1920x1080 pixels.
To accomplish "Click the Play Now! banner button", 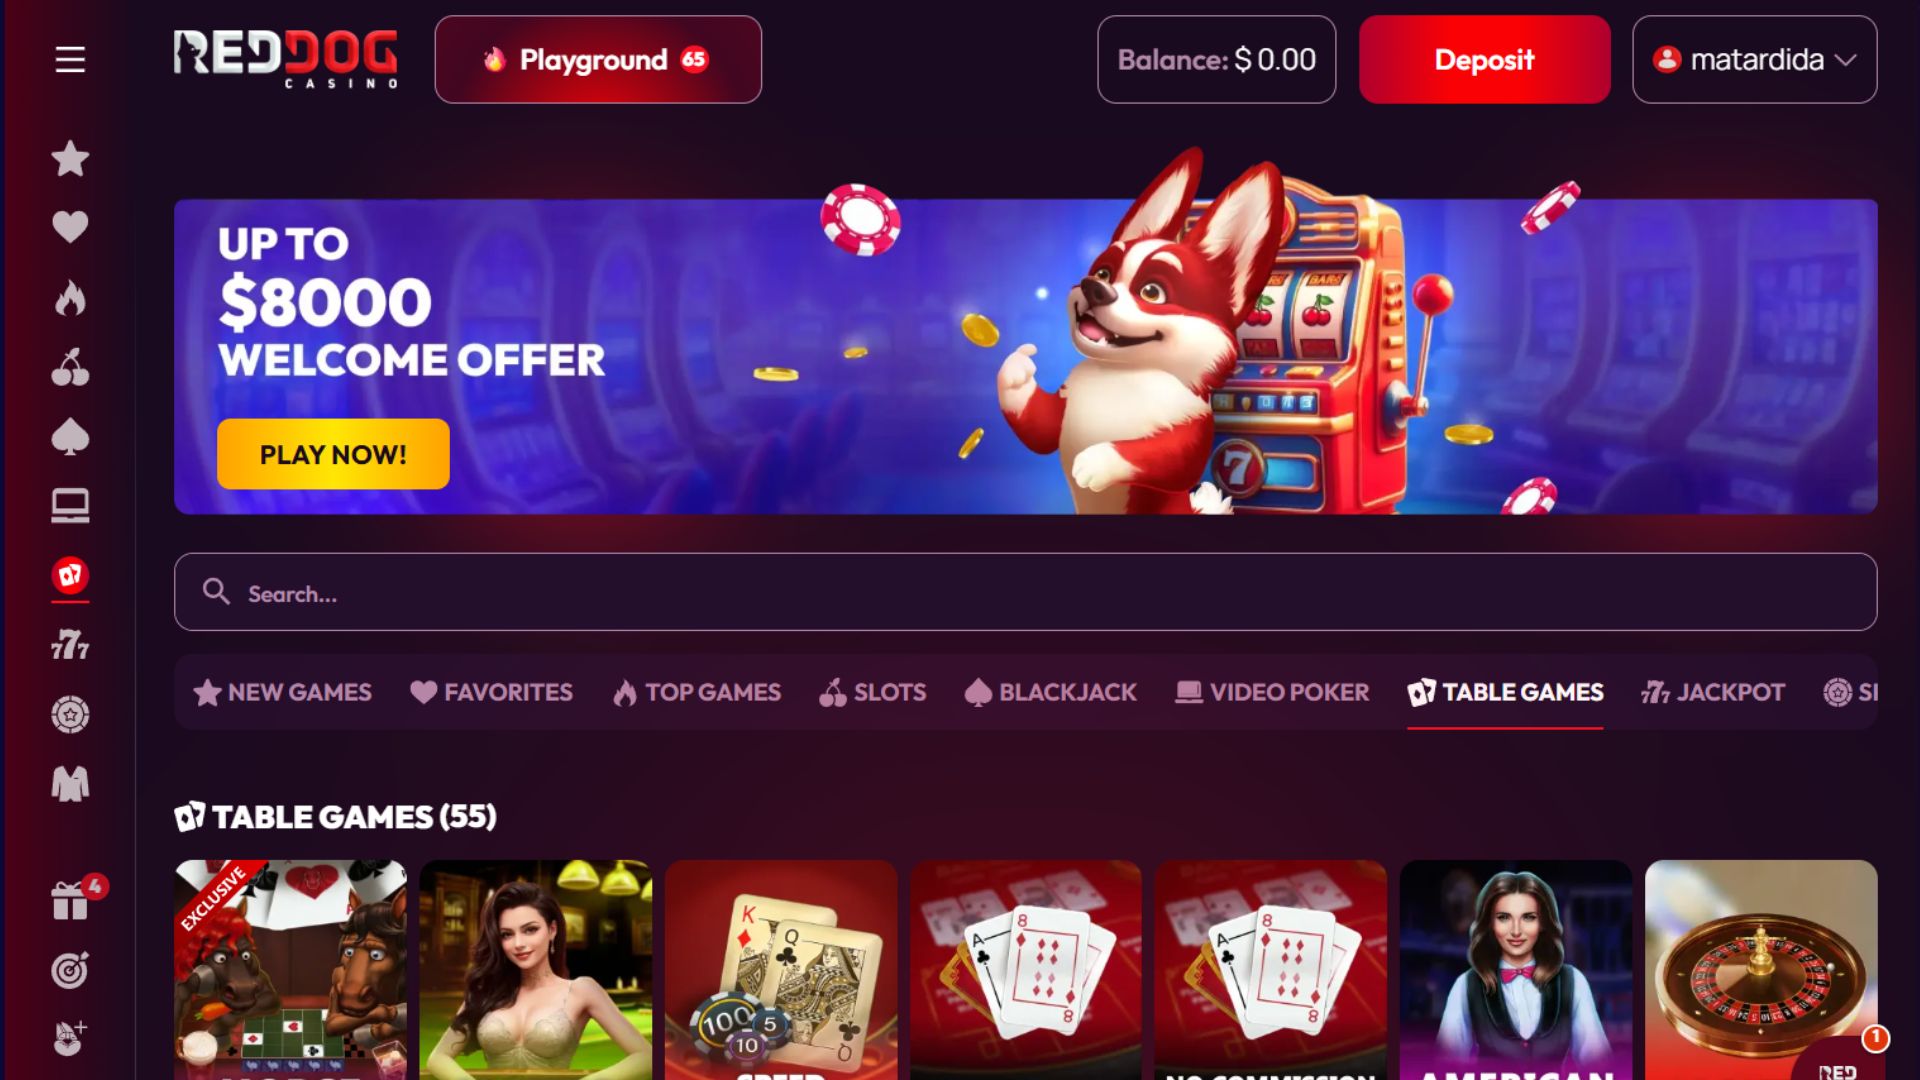I will pyautogui.click(x=333, y=454).
